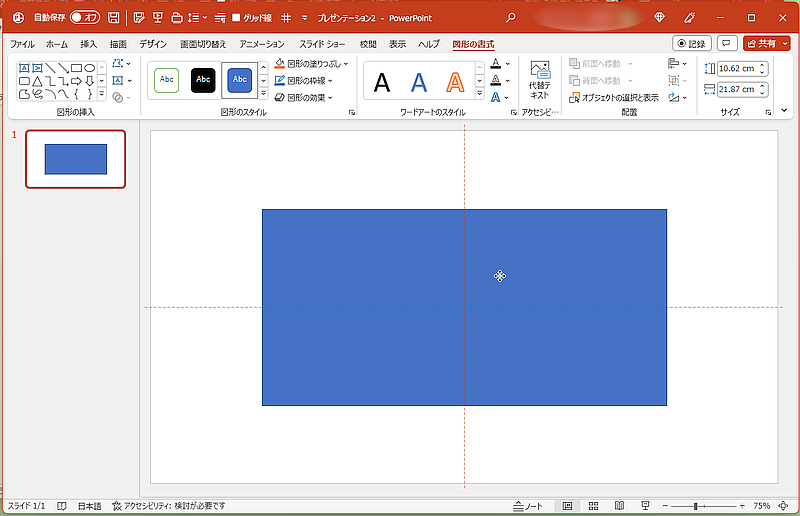Open the draw text box dropdown

pyautogui.click(x=121, y=81)
